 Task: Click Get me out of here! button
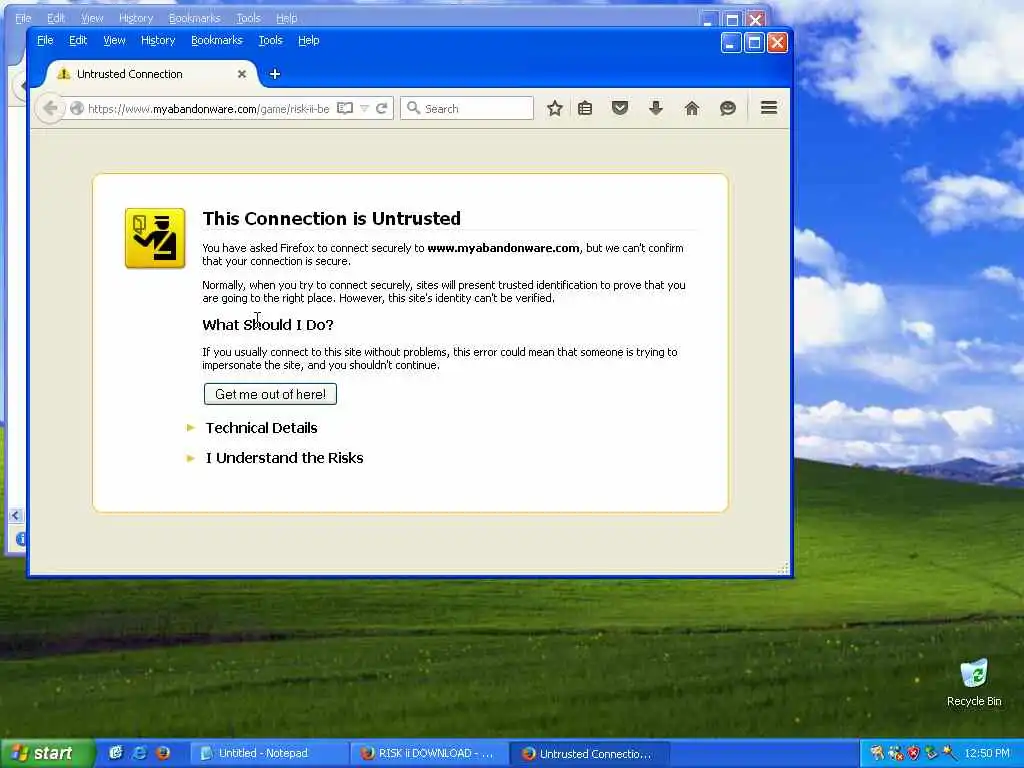click(270, 394)
